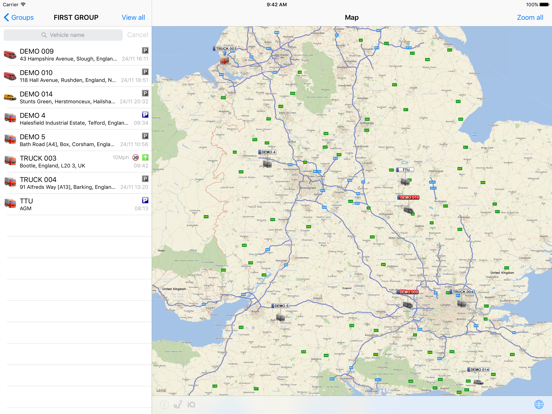Click parked status icon on DEMO 010
The height and width of the screenshot is (414, 552).
tap(145, 72)
